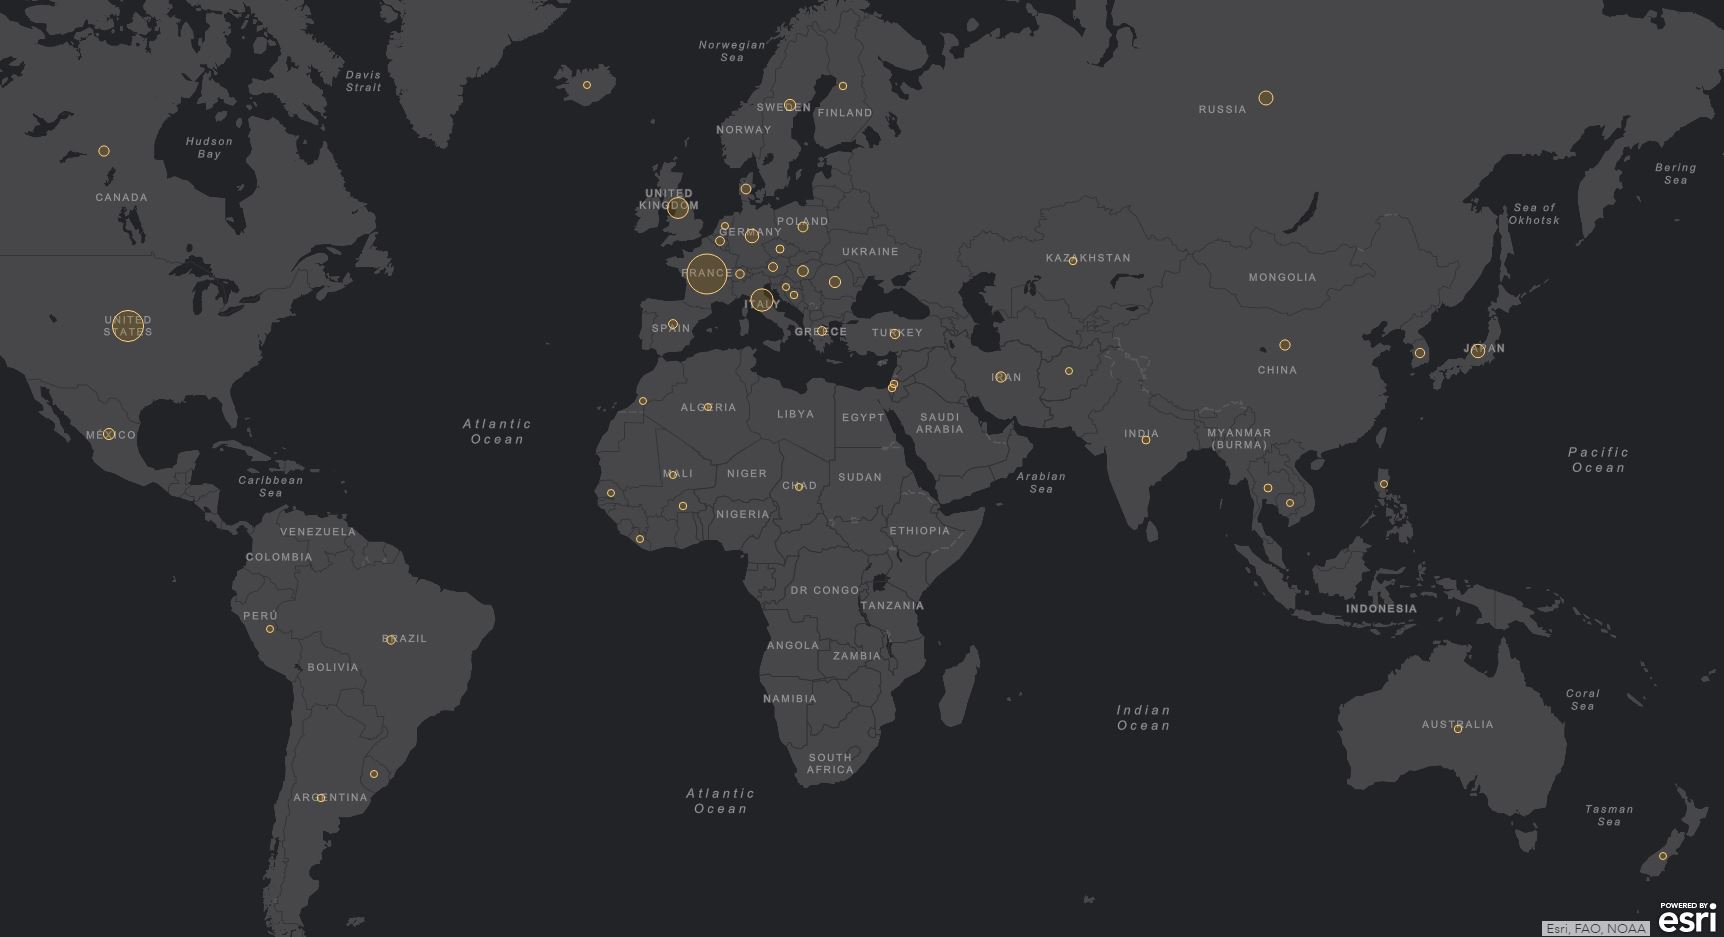Click the Esri, FAO, NOAA attribution text
1724x937 pixels.
[x=1596, y=929]
